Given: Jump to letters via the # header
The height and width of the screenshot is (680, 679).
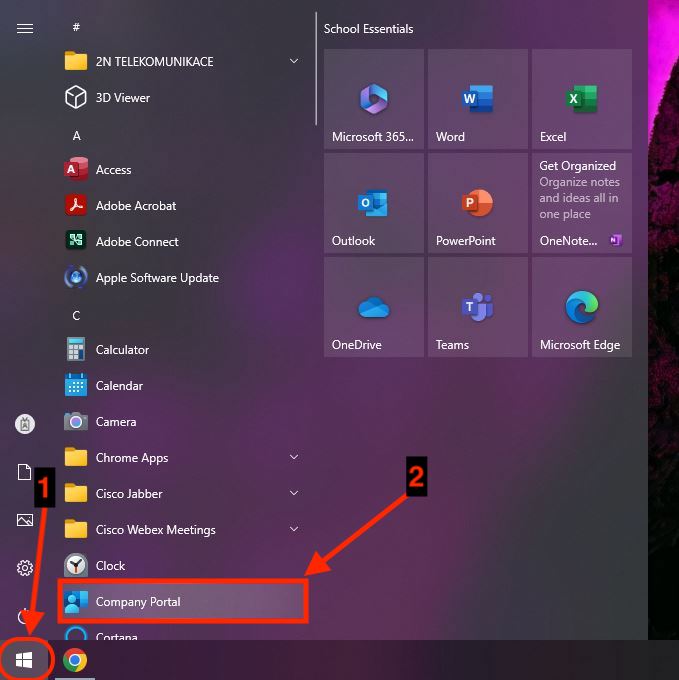Looking at the screenshot, I should point(76,27).
